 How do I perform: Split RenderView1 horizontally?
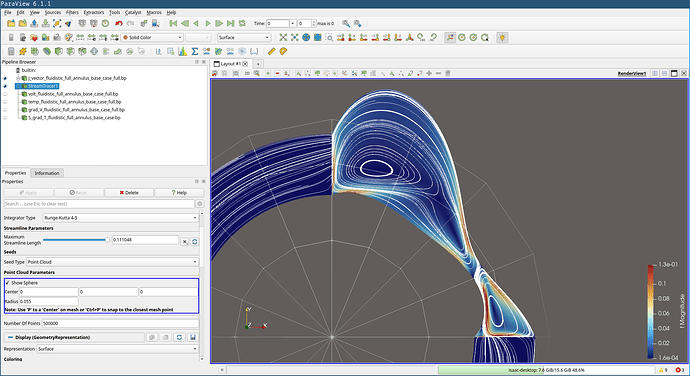click(x=655, y=74)
